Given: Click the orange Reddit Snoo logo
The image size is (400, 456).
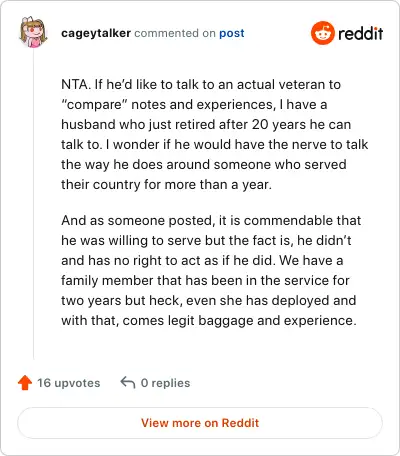Looking at the screenshot, I should (x=322, y=33).
